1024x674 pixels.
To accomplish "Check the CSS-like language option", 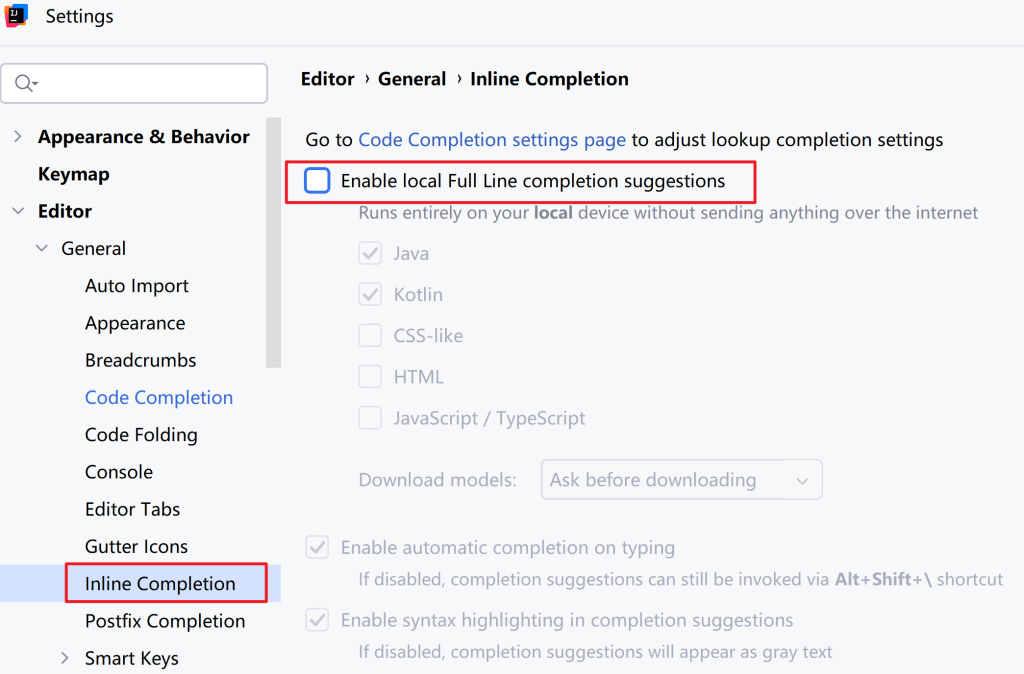I will (x=370, y=336).
